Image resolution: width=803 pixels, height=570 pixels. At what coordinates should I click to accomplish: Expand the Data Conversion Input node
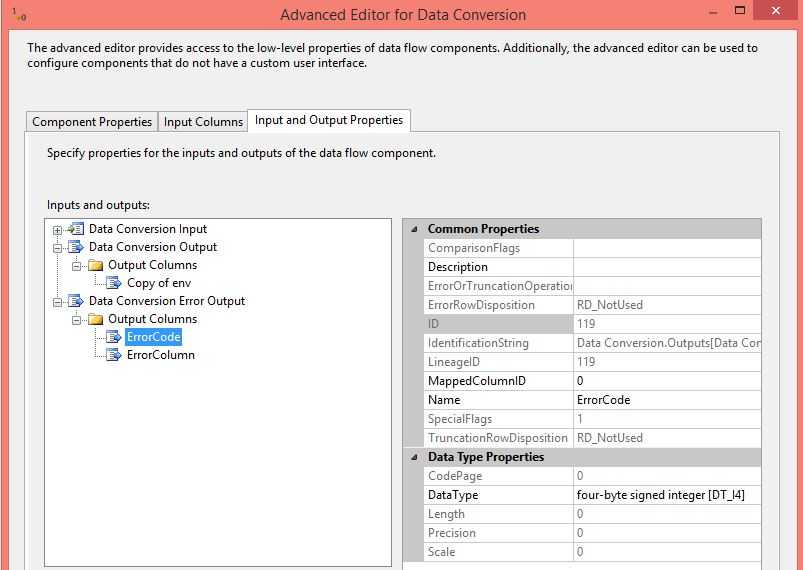58,230
